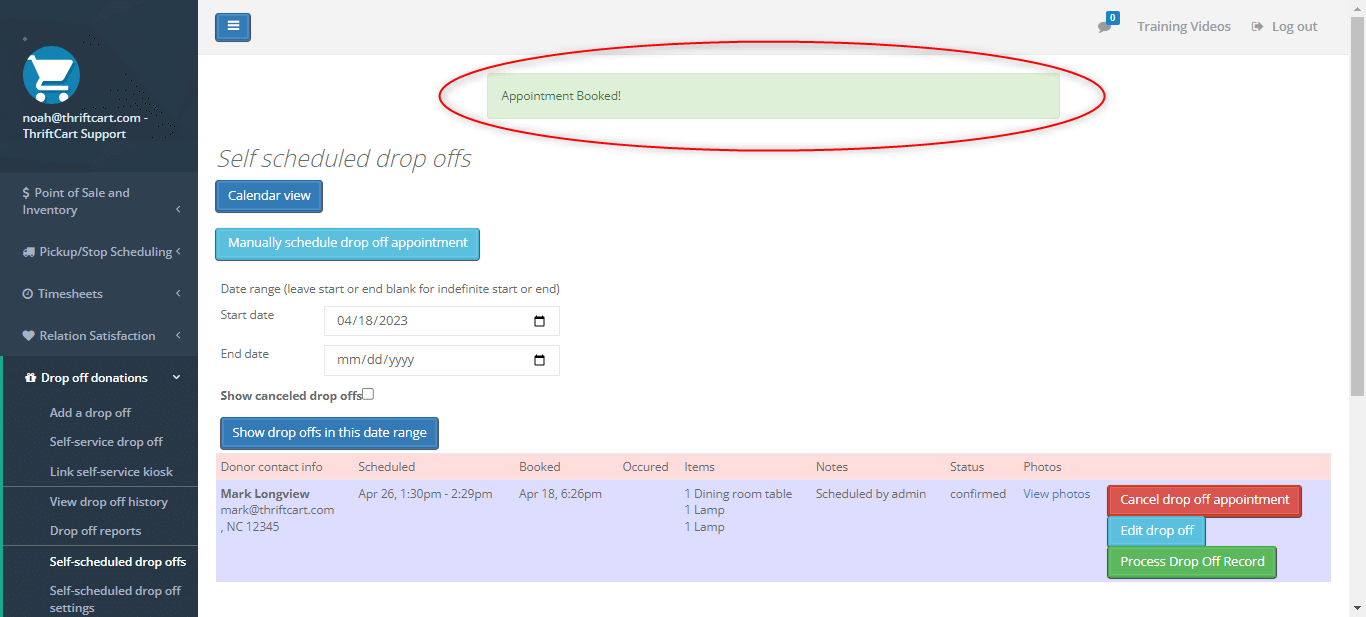
Task: Open Link self-service kiosk
Action: (x=111, y=472)
